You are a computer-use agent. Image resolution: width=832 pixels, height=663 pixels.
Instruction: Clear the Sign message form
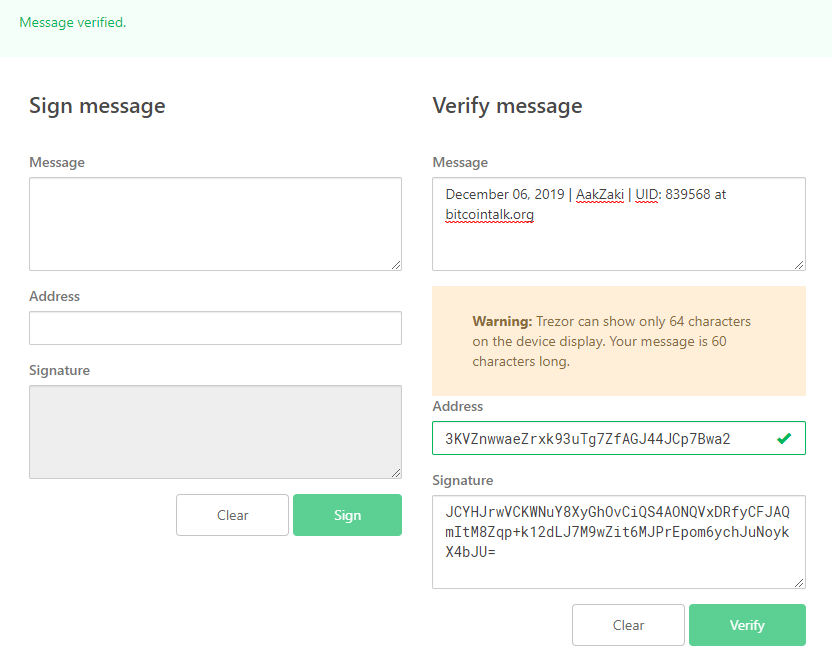(232, 515)
